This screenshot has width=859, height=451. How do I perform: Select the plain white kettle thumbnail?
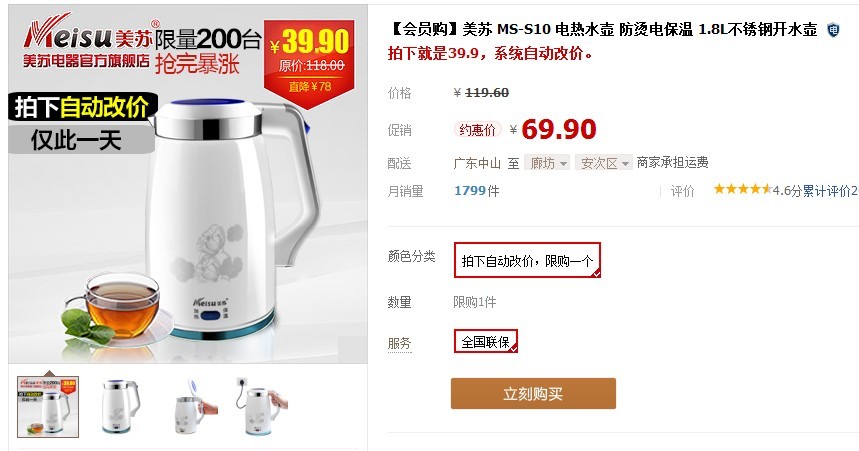[x=119, y=406]
